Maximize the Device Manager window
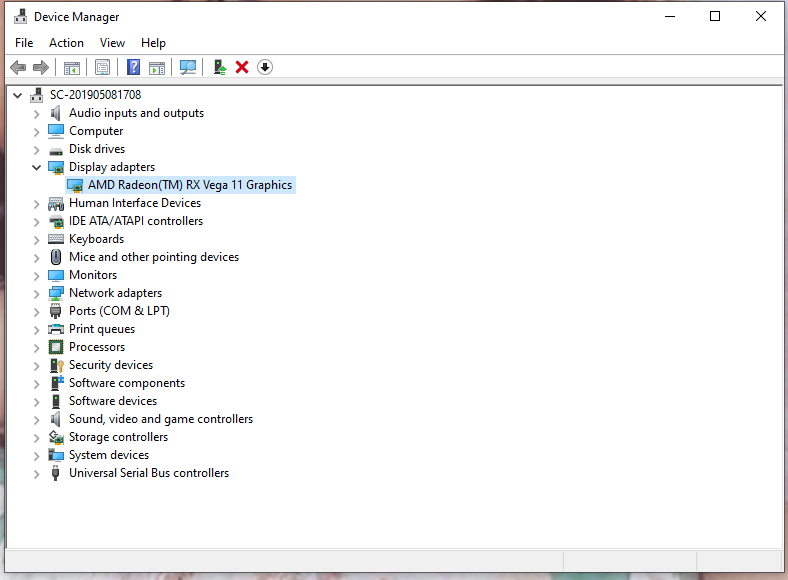 [x=715, y=17]
